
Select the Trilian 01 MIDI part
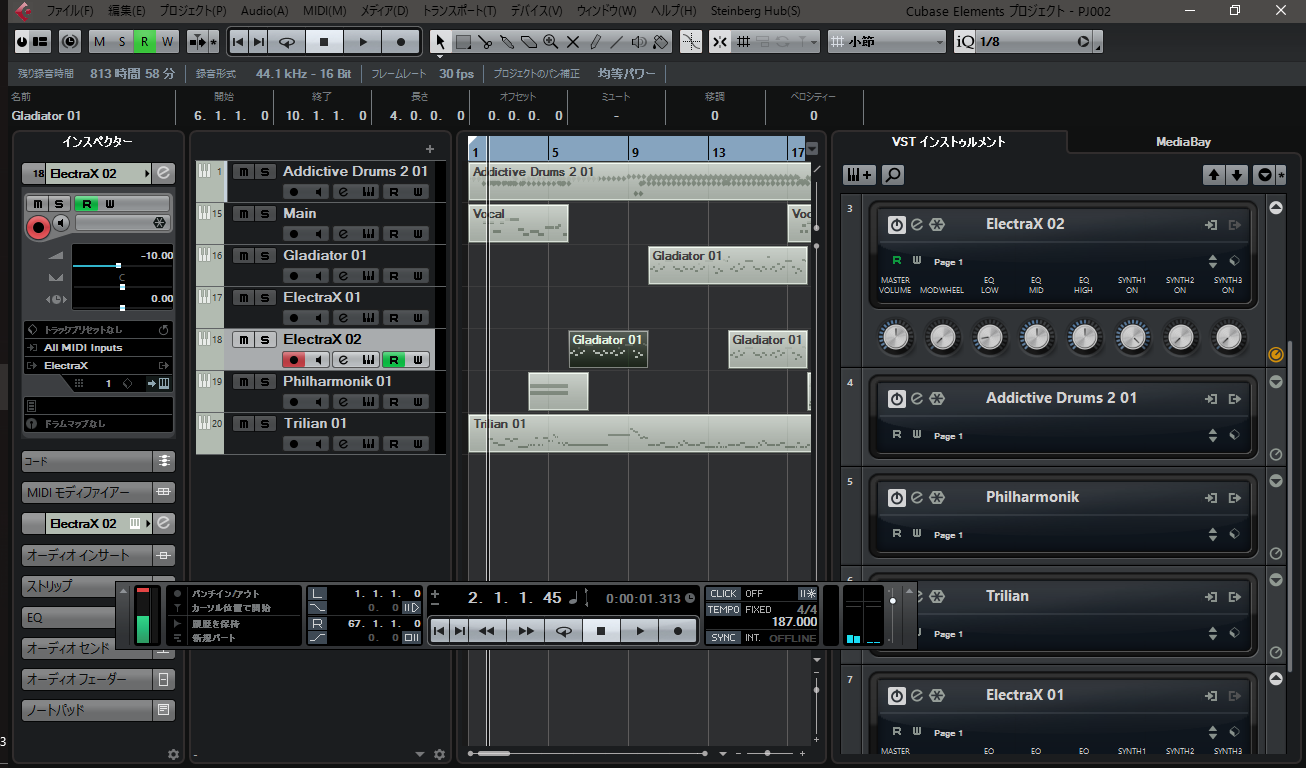[640, 434]
